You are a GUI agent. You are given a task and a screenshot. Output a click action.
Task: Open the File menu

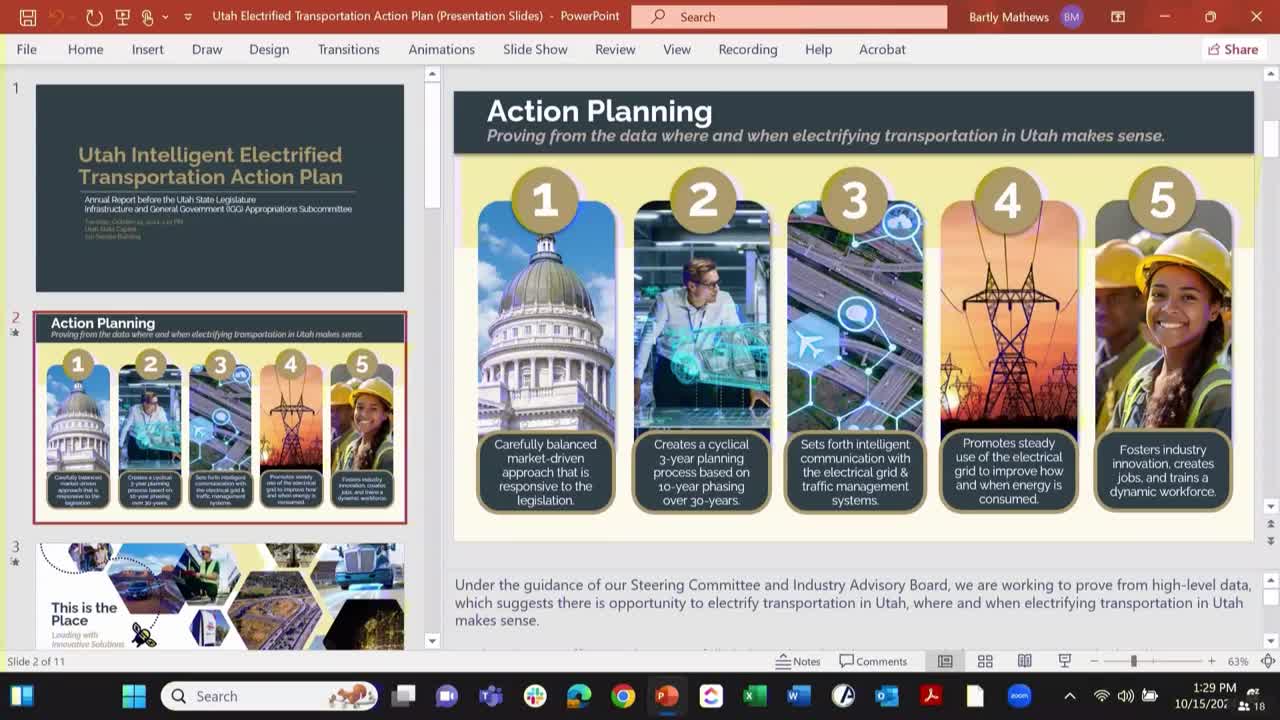tap(27, 49)
